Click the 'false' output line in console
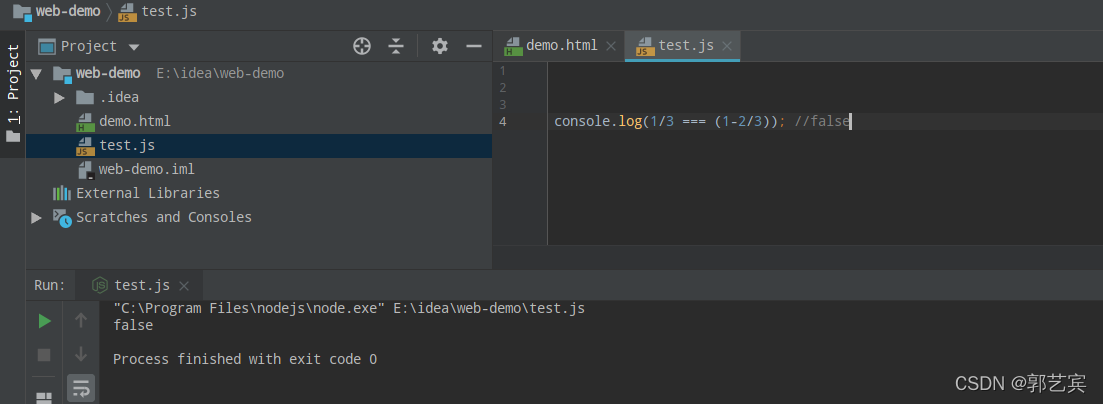 click(x=133, y=325)
